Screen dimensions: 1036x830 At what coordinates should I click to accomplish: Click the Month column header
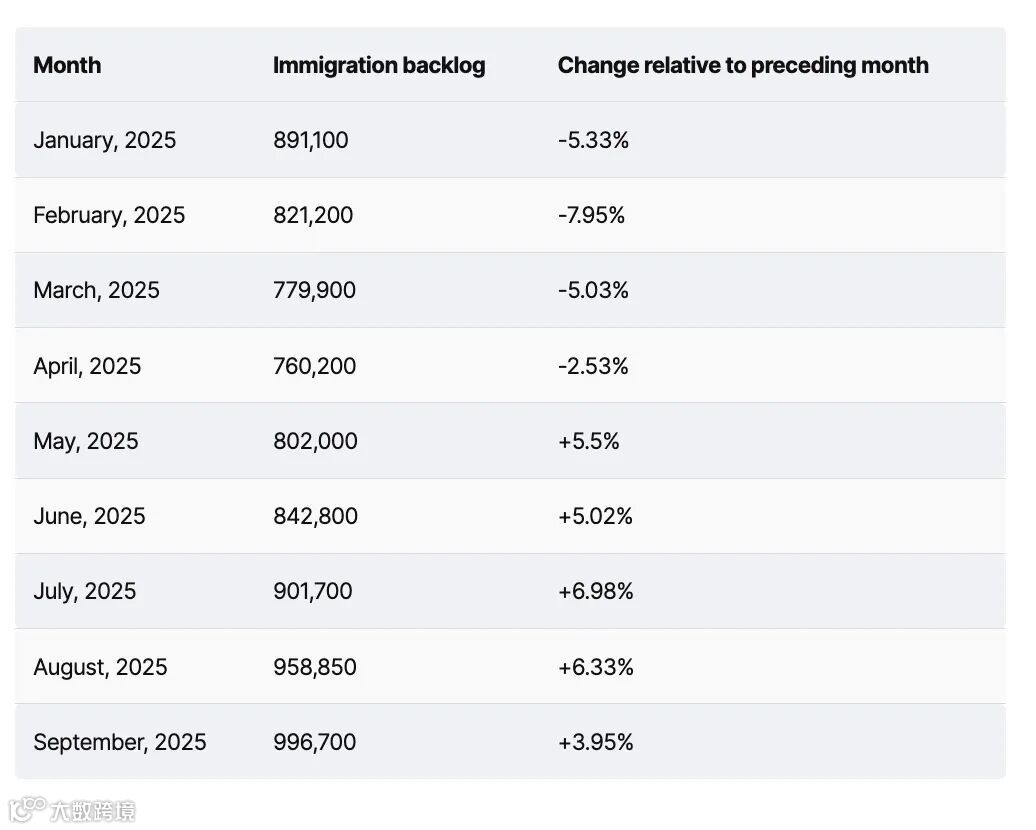[x=67, y=65]
